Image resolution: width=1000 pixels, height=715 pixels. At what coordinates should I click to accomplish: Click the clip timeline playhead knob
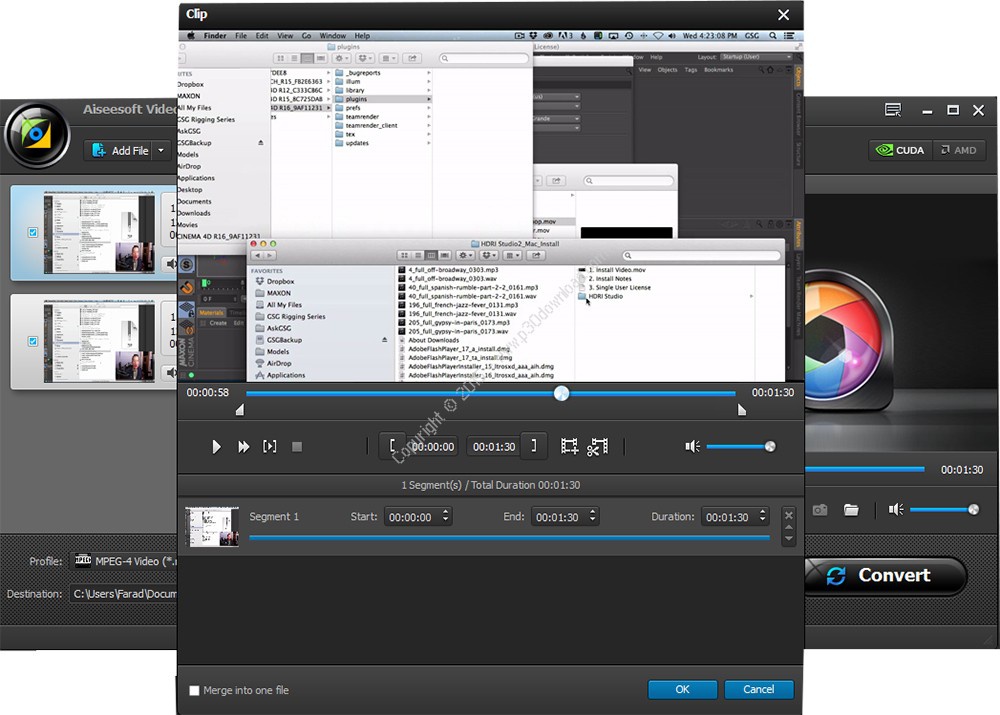561,393
